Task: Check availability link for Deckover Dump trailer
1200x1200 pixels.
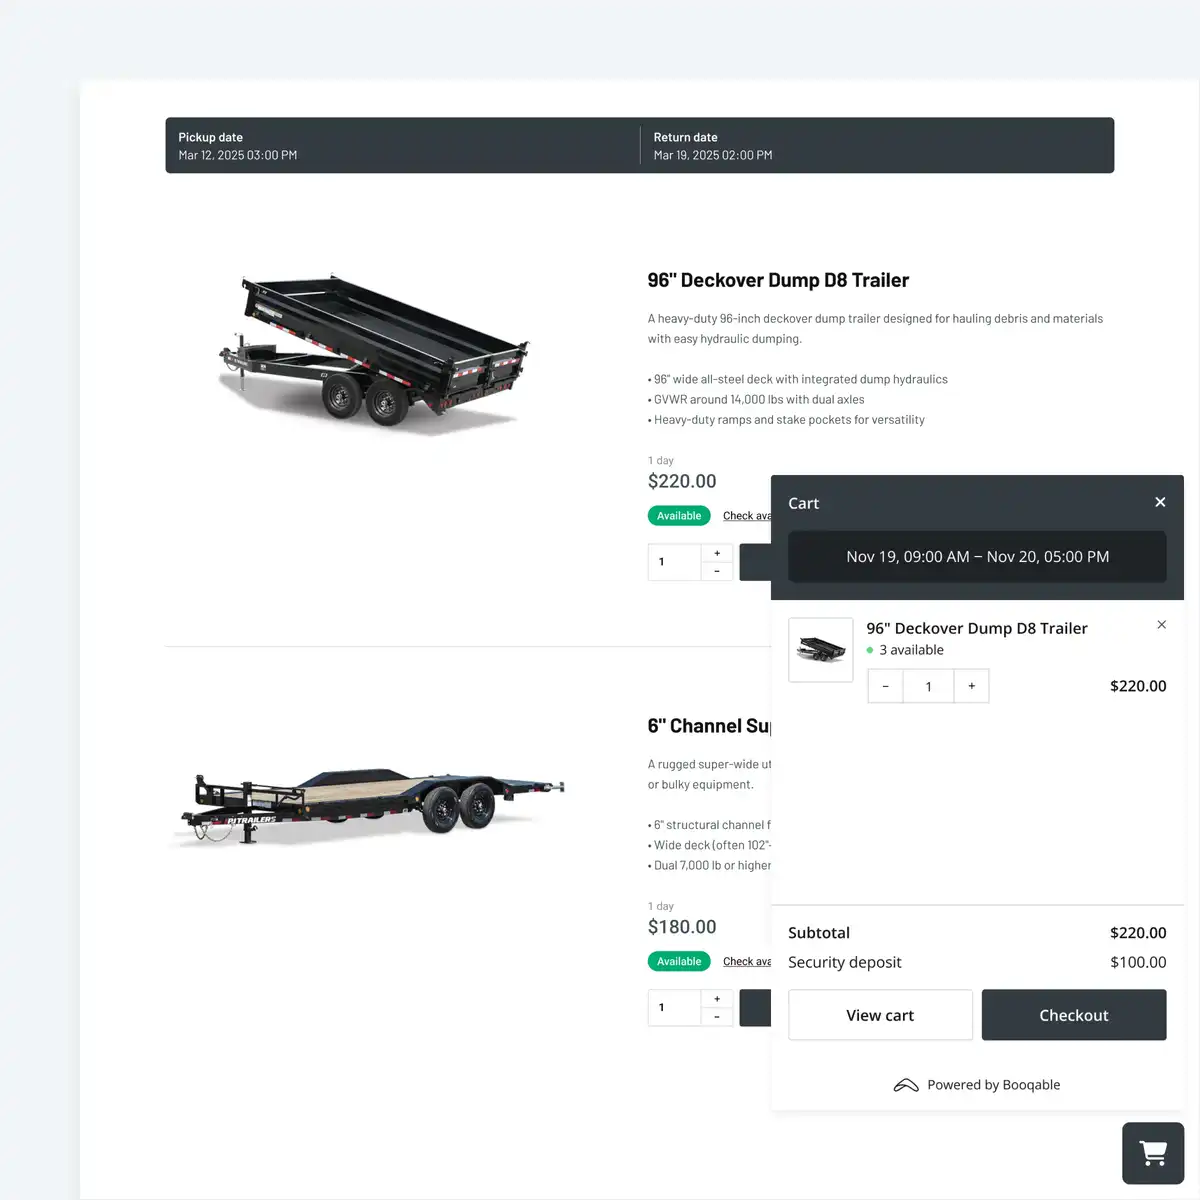Action: click(x=747, y=516)
